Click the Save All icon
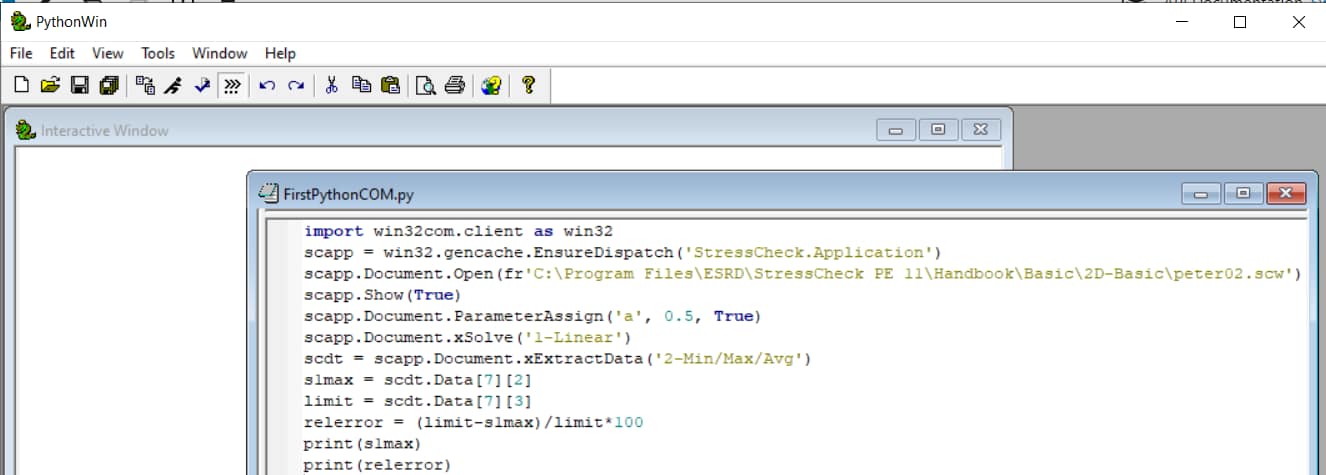The width and height of the screenshot is (1326, 475). pyautogui.click(x=108, y=86)
